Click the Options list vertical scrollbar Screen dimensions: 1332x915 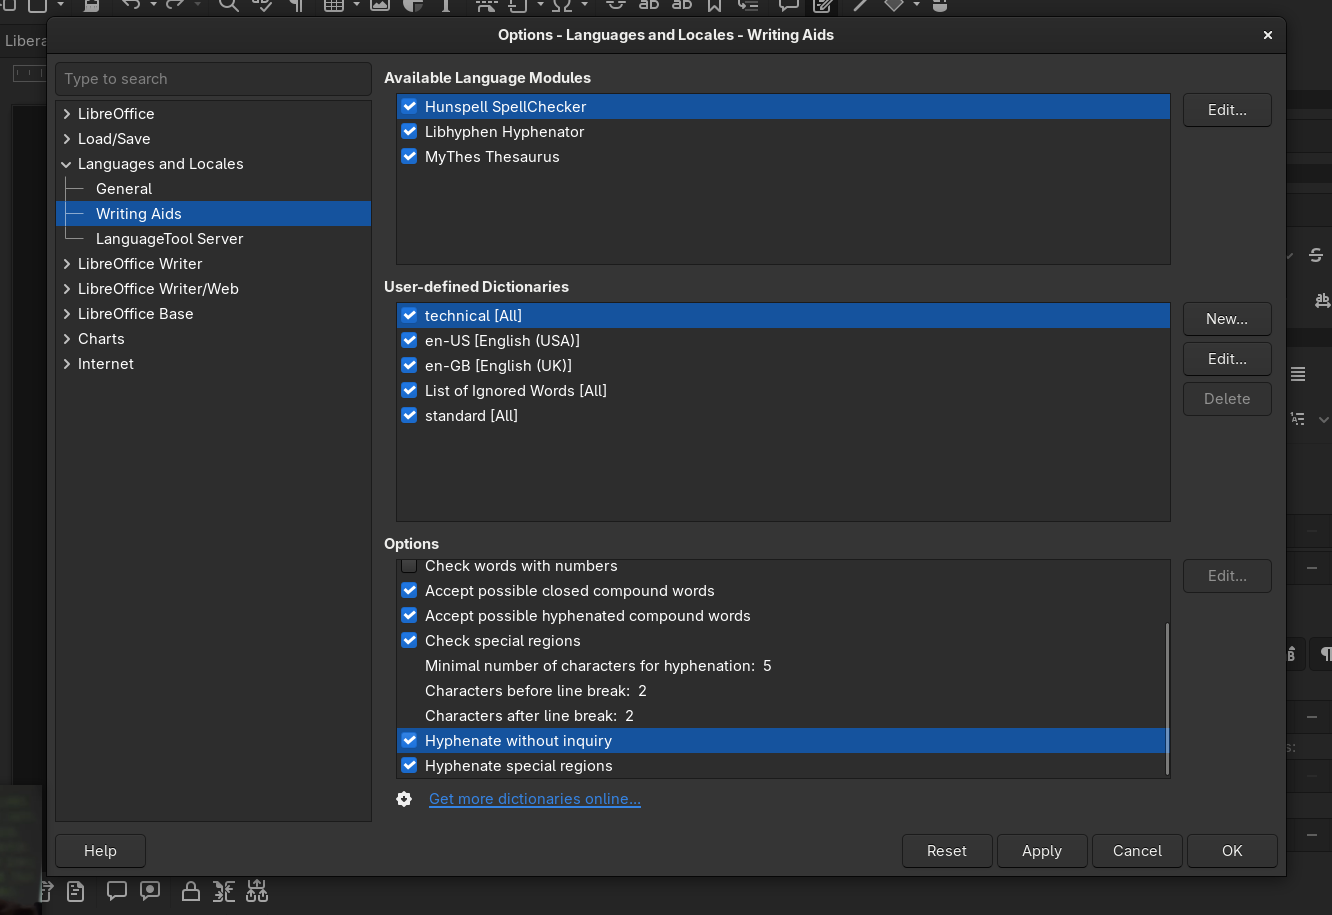1166,698
